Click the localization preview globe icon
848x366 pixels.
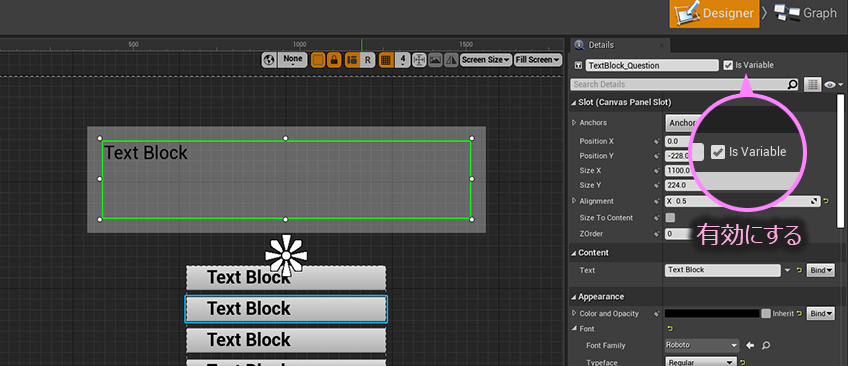tap(269, 60)
